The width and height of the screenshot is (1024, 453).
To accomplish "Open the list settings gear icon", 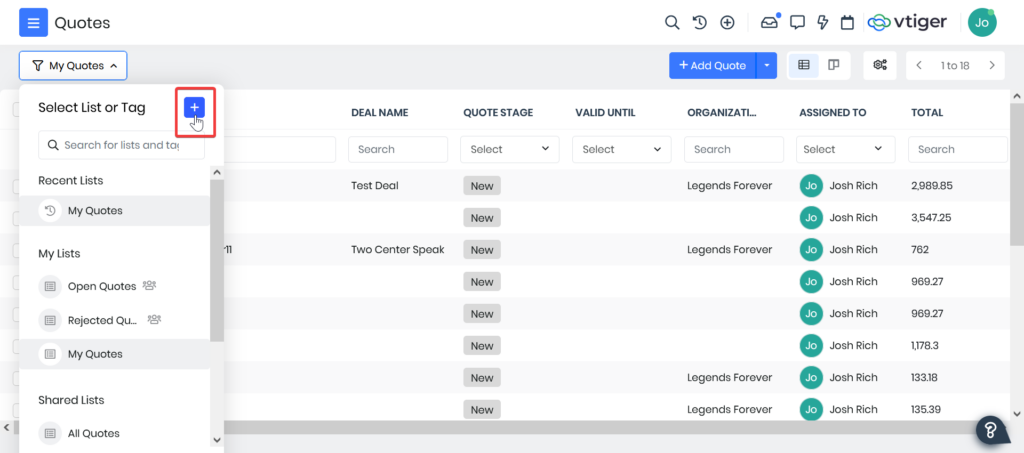I will tap(880, 65).
